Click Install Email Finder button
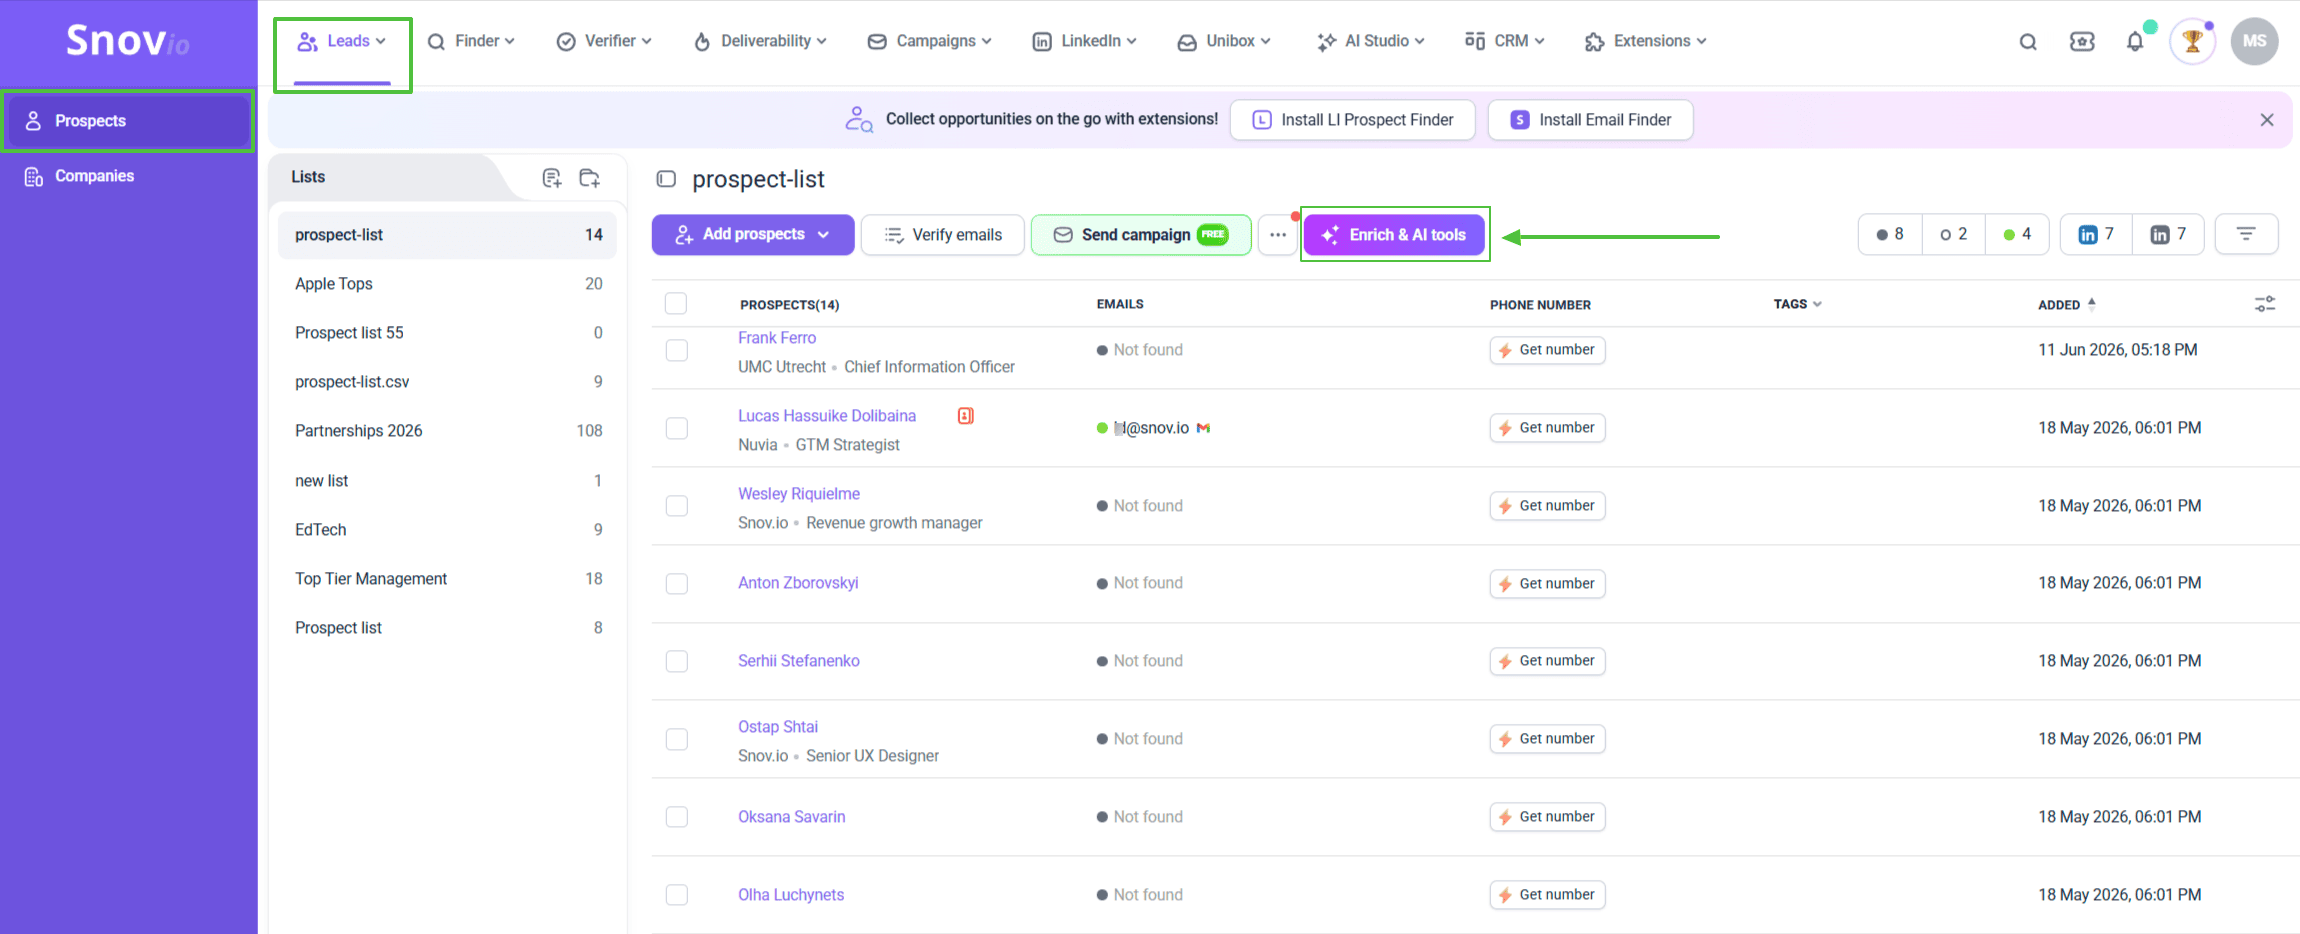This screenshot has height=934, width=2300. [x=1591, y=120]
